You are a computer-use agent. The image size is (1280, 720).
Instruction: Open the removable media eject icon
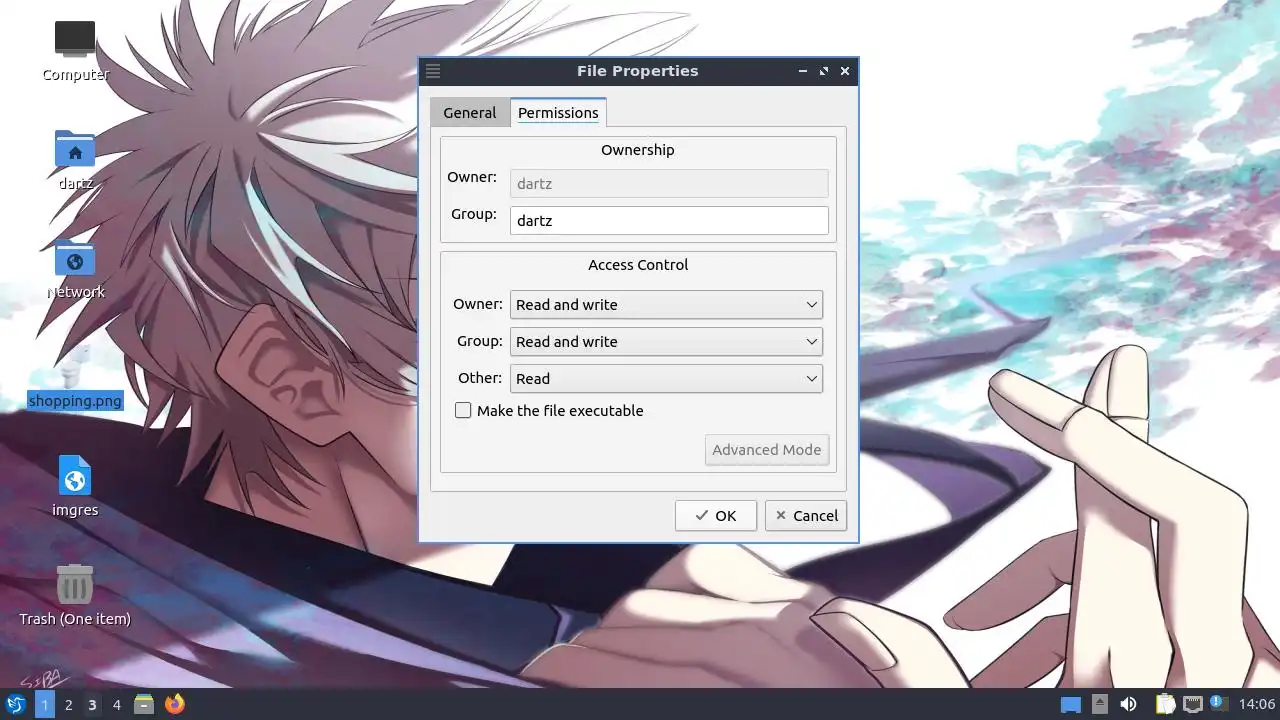pos(1100,704)
